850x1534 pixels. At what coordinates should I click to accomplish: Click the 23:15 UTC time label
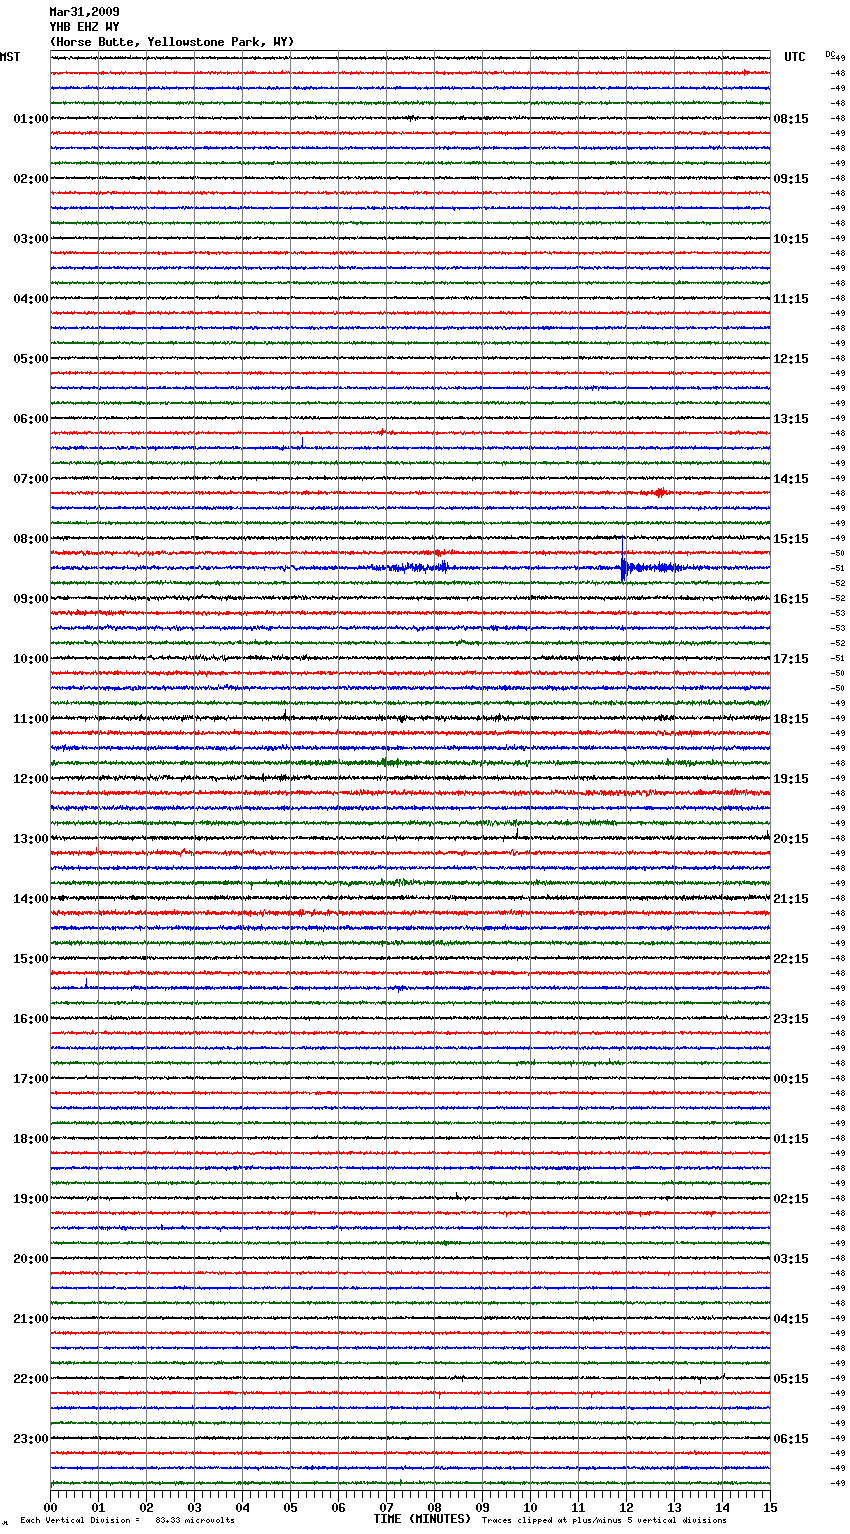coord(791,1019)
